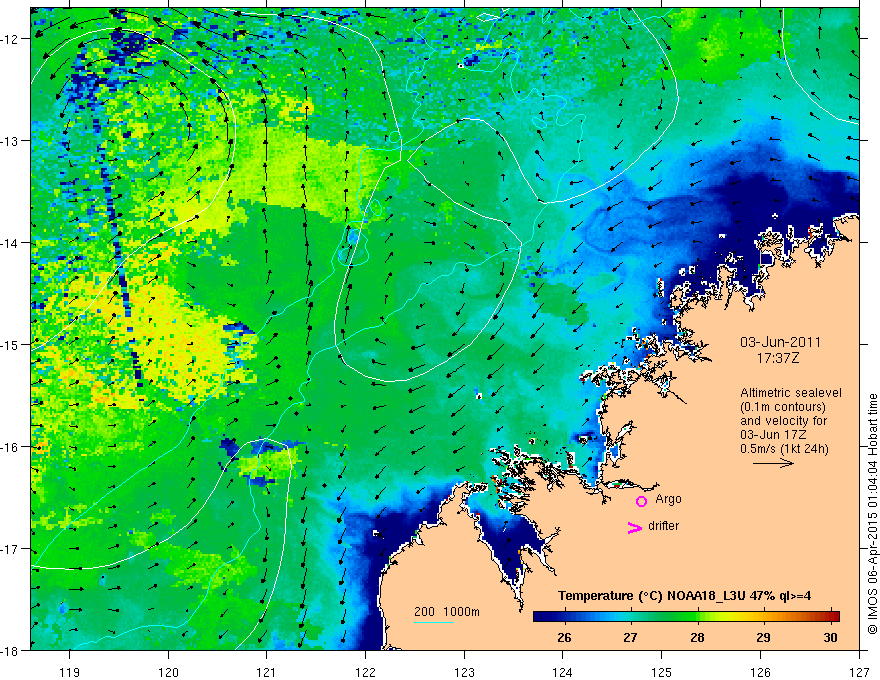This screenshot has width=880, height=680.
Task: Click the magenta Argo circle legend symbol
Action: (x=641, y=501)
